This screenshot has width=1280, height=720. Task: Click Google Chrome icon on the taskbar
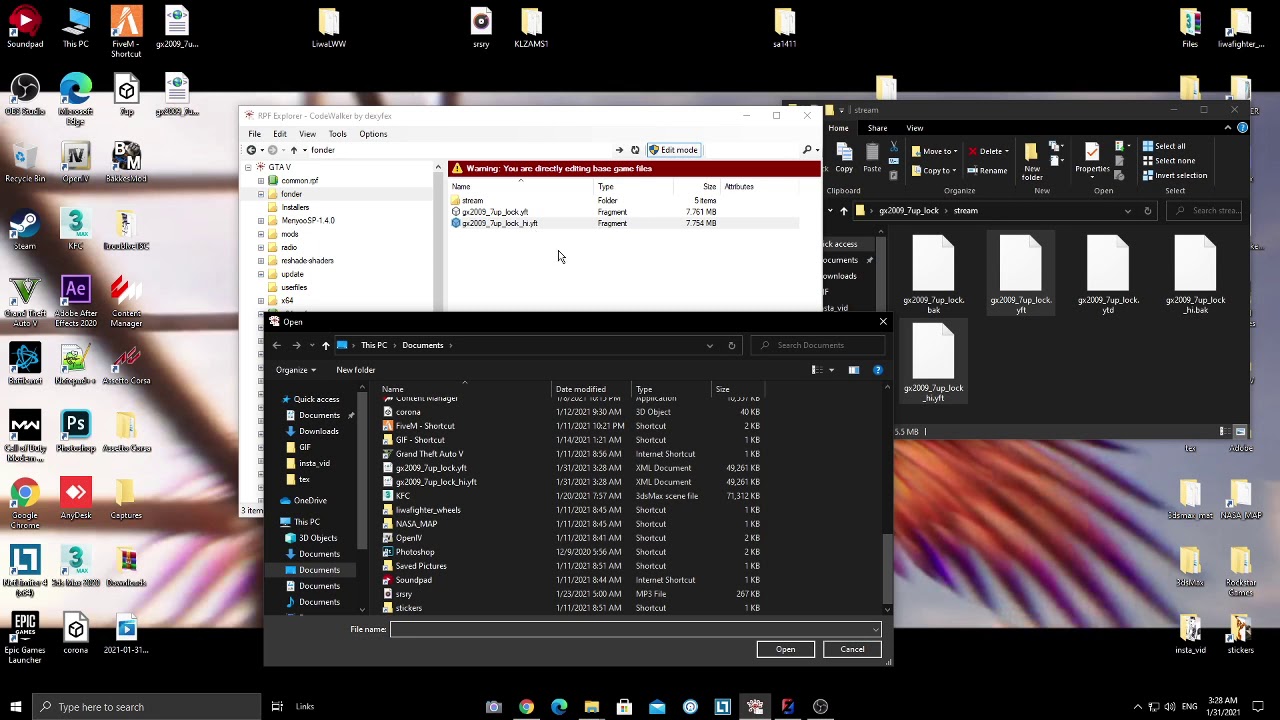coord(526,707)
